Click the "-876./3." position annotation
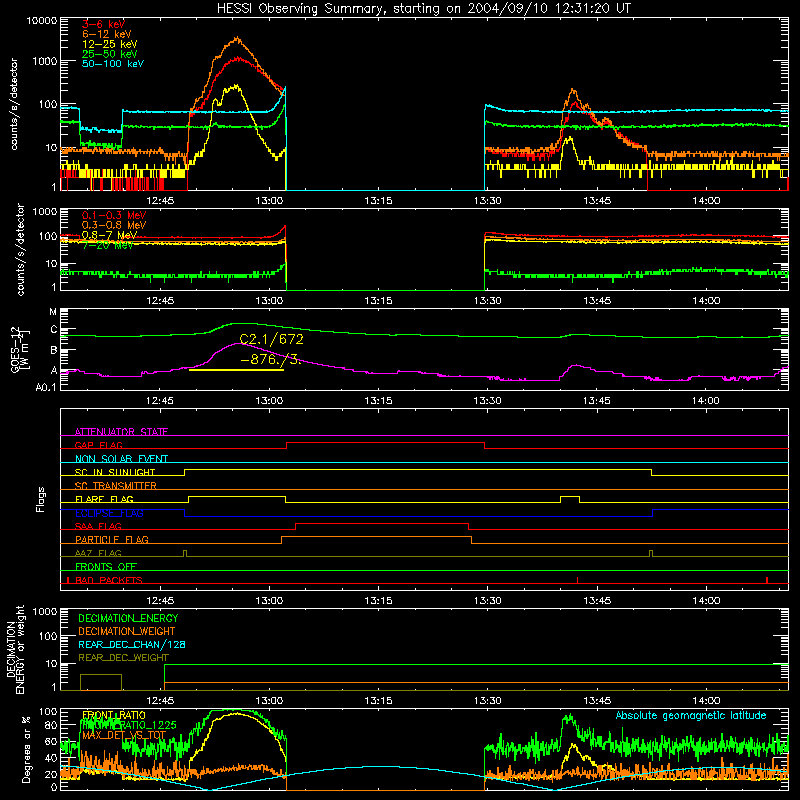The width and height of the screenshot is (800, 800). tap(270, 359)
